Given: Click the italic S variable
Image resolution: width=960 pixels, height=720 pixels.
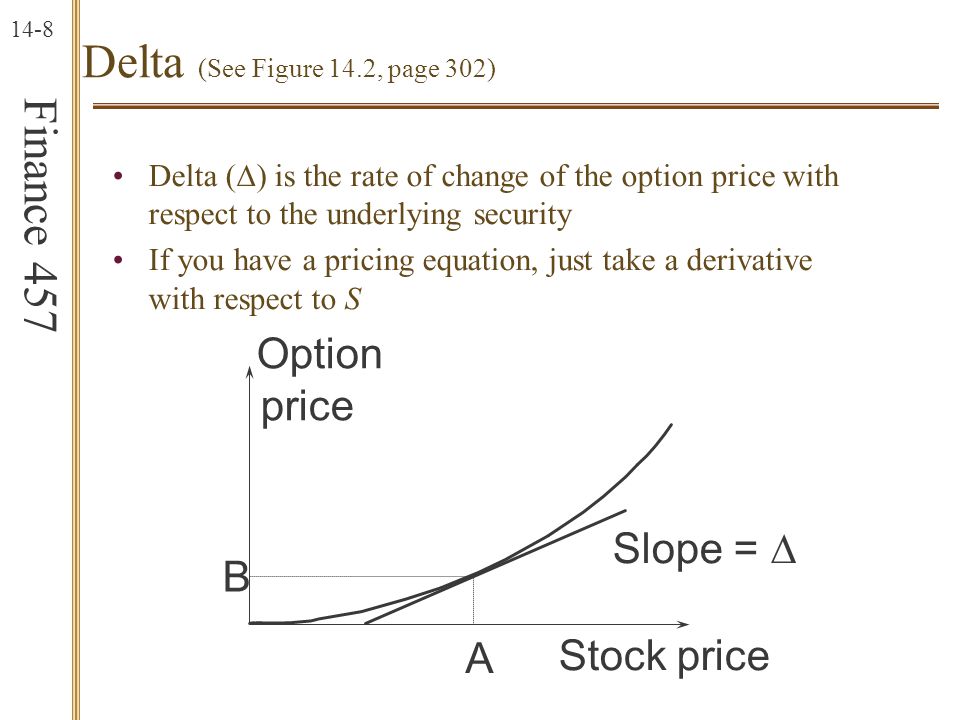Looking at the screenshot, I should pos(353,299).
